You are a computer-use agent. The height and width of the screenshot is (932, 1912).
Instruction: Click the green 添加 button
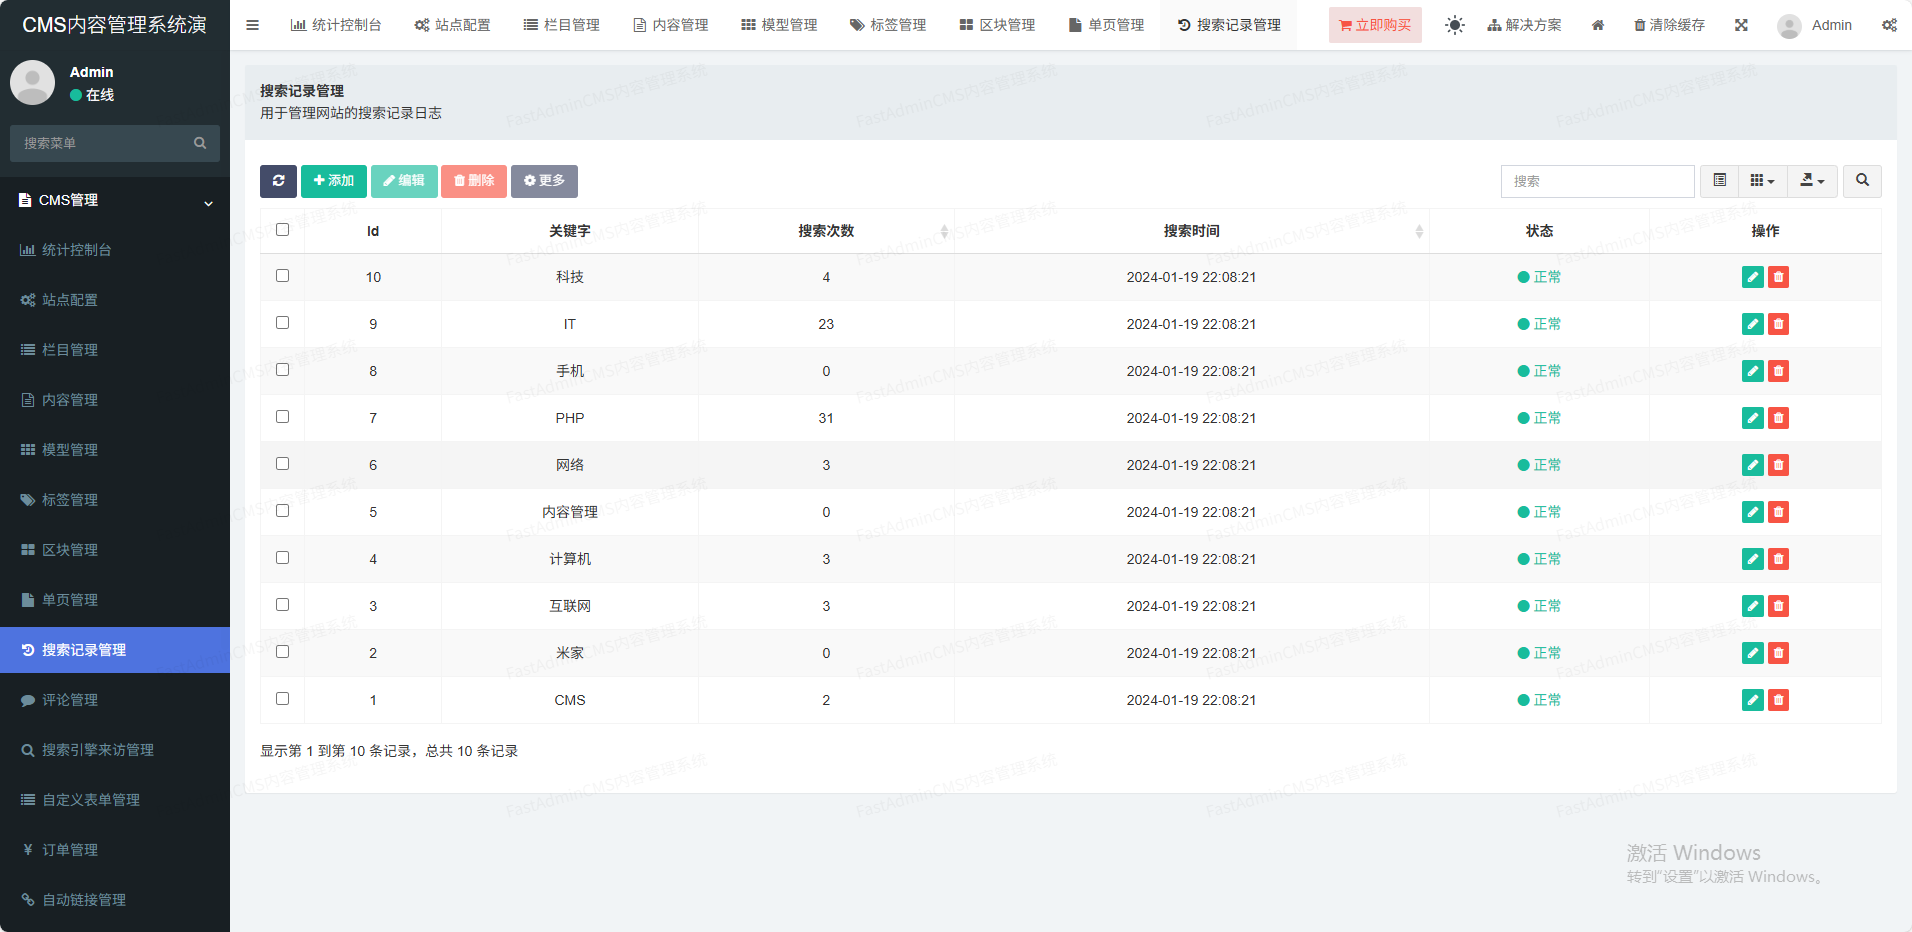tap(333, 181)
